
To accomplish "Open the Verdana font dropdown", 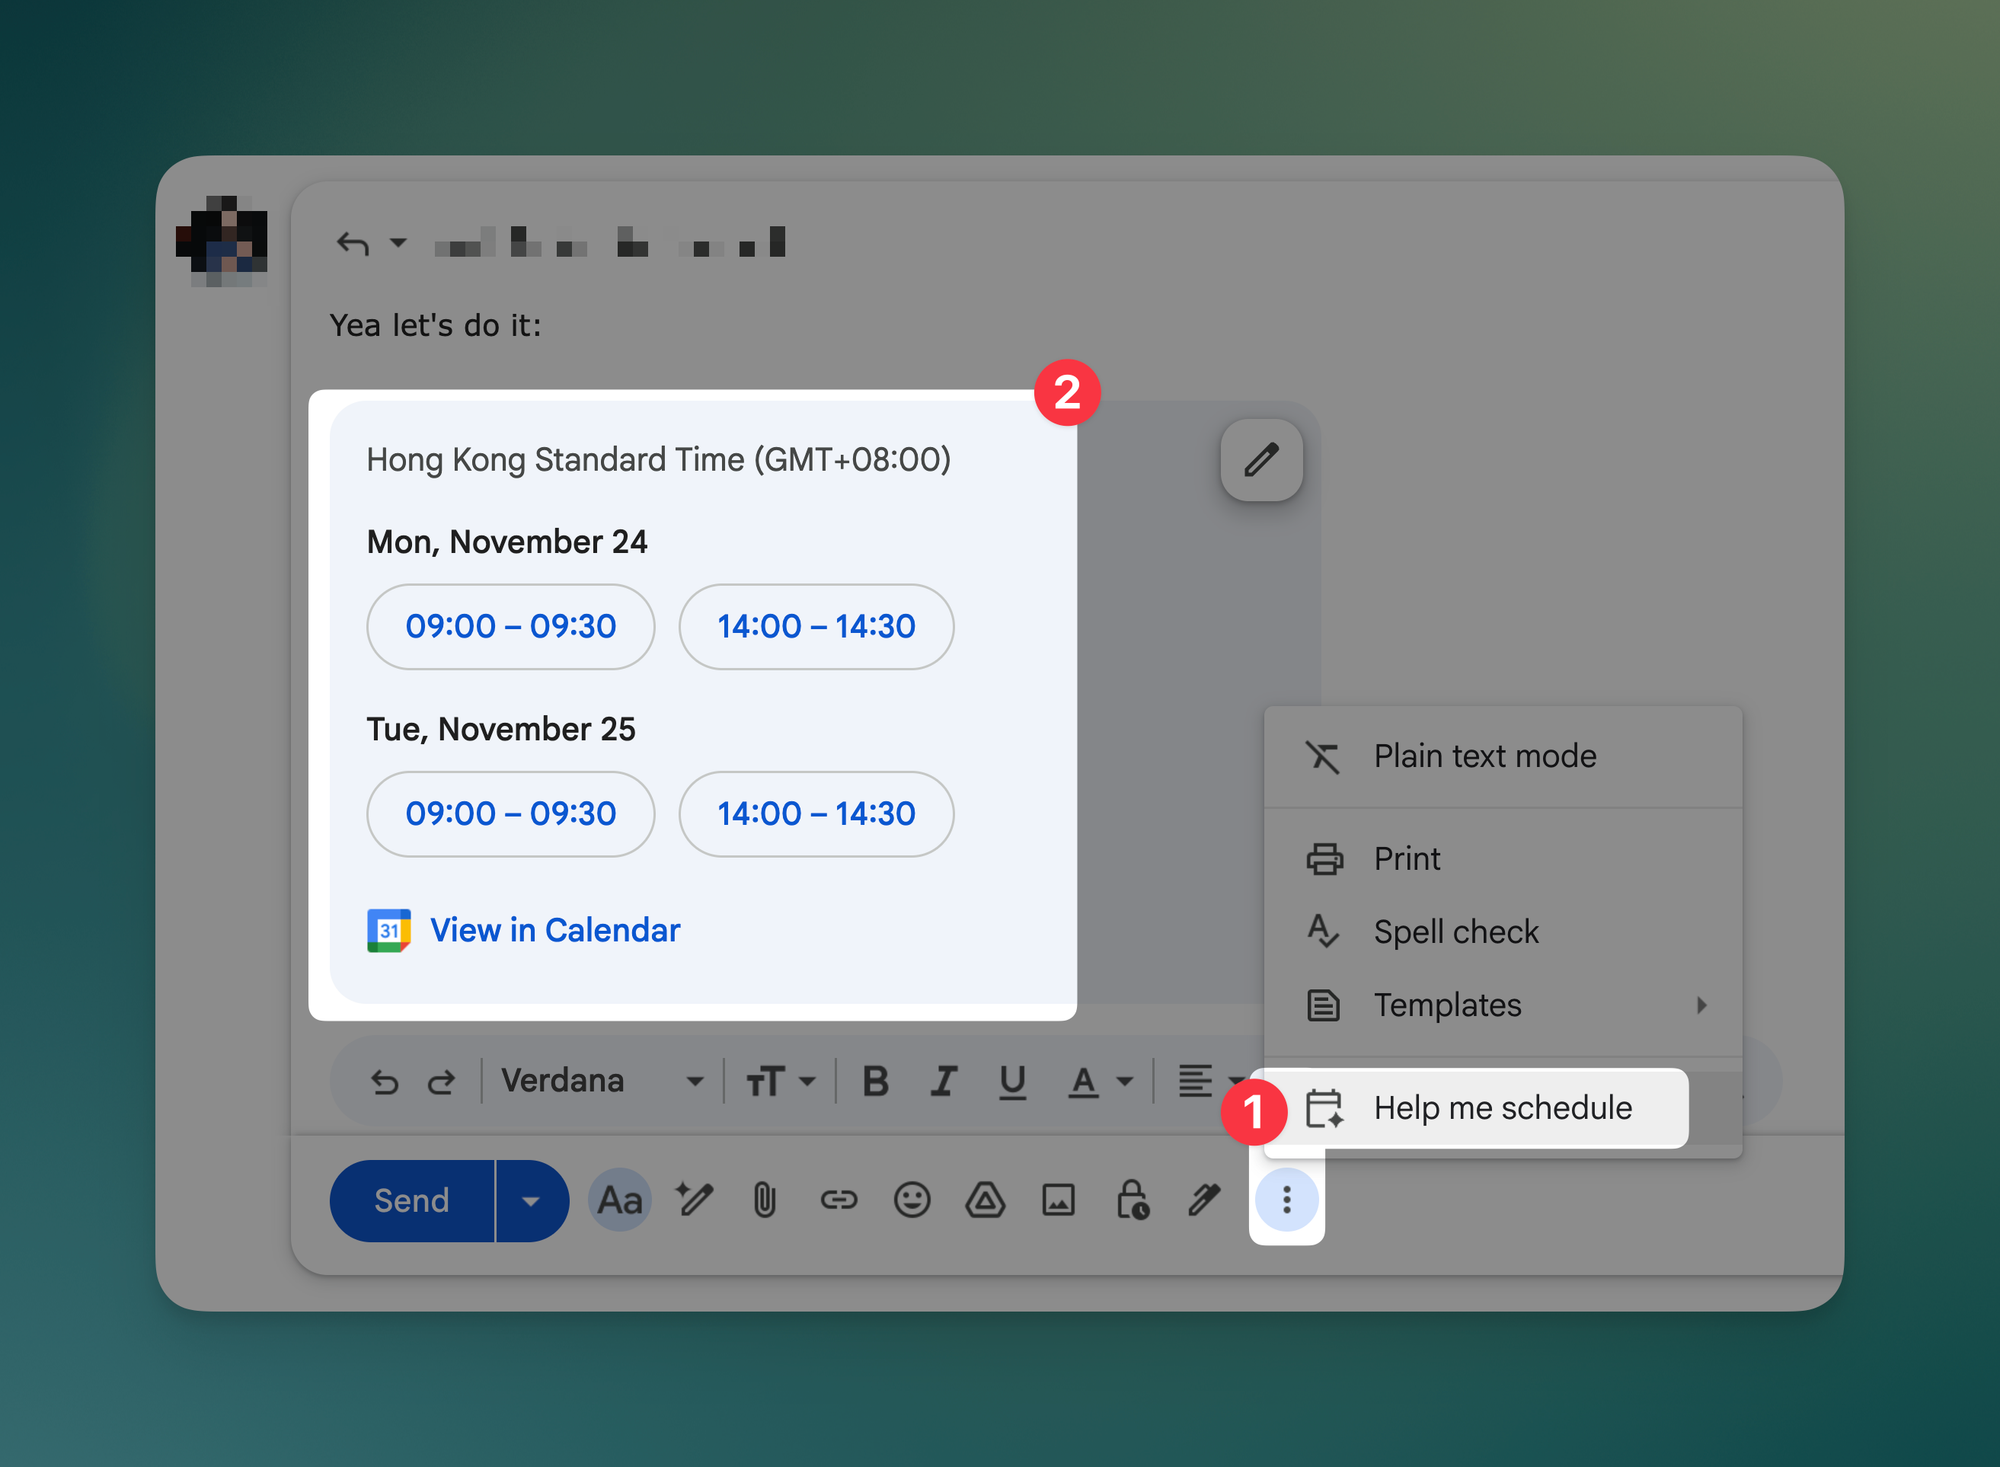I will pyautogui.click(x=602, y=1081).
